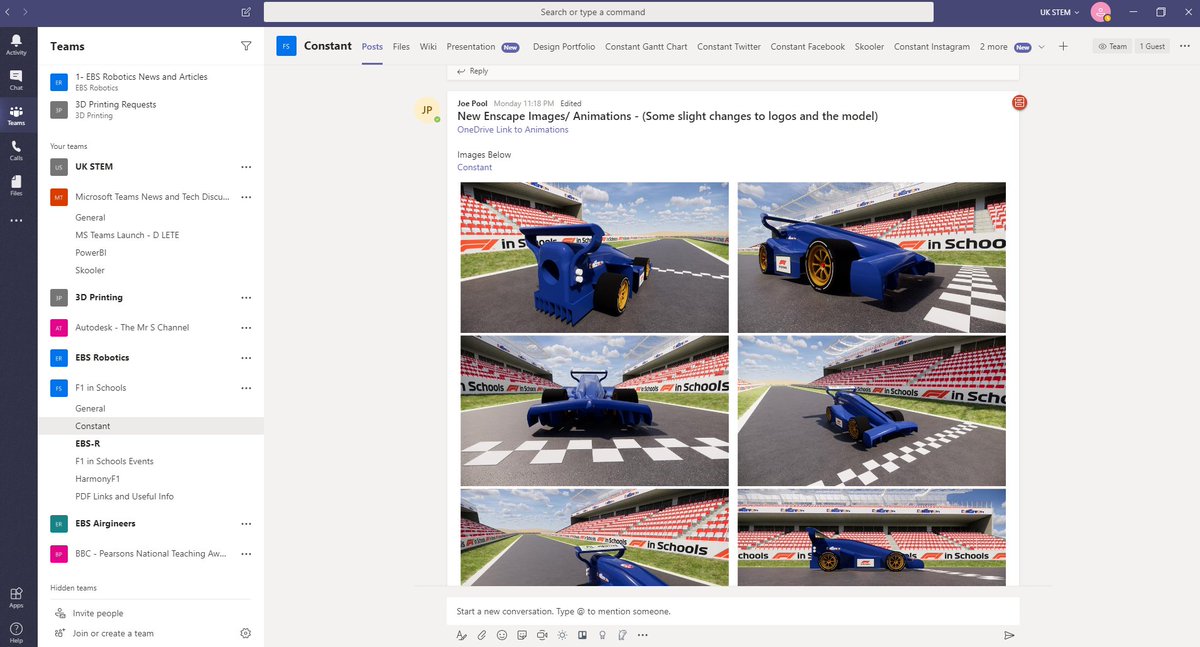This screenshot has height=647, width=1200.
Task: Click the filter teams funnel icon
Action: 246,46
